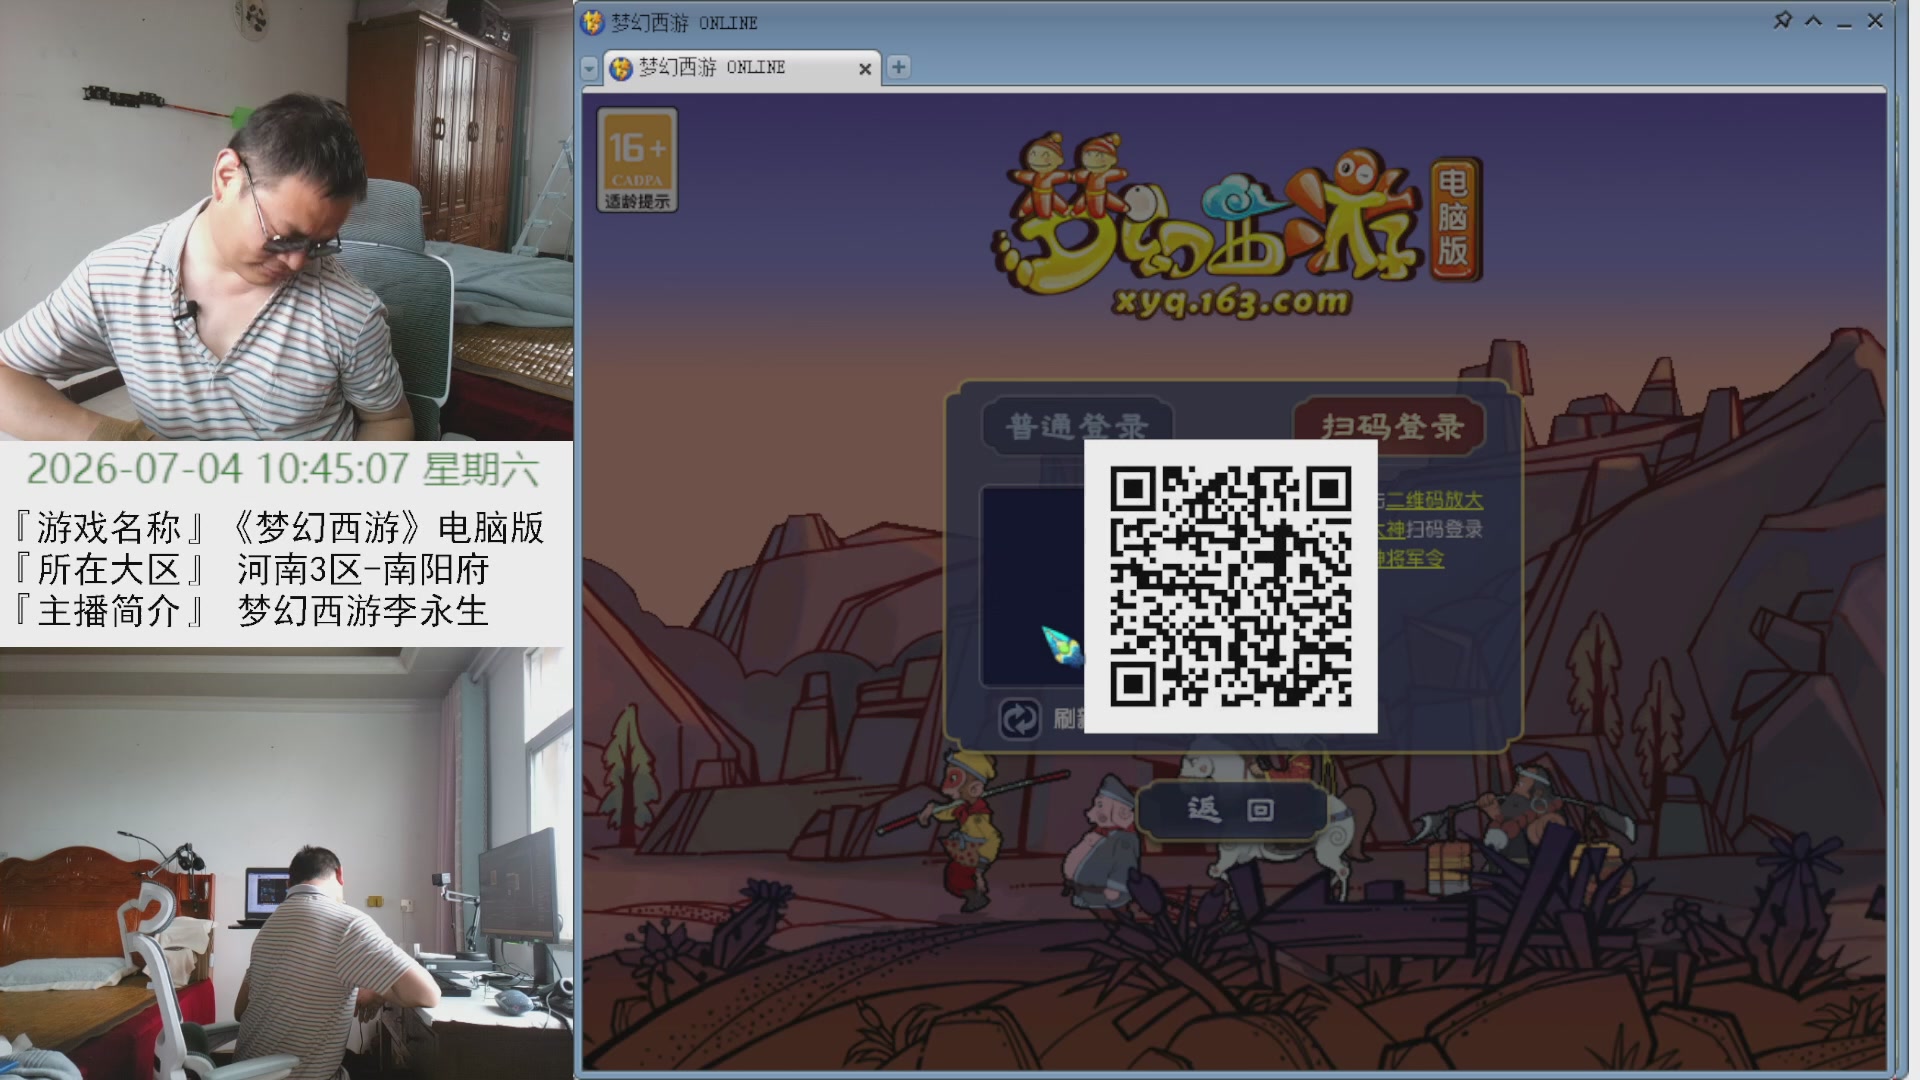Screen dimensions: 1920x1080
Task: Switch to 扫码登录 tab
Action: pyautogui.click(x=1391, y=427)
